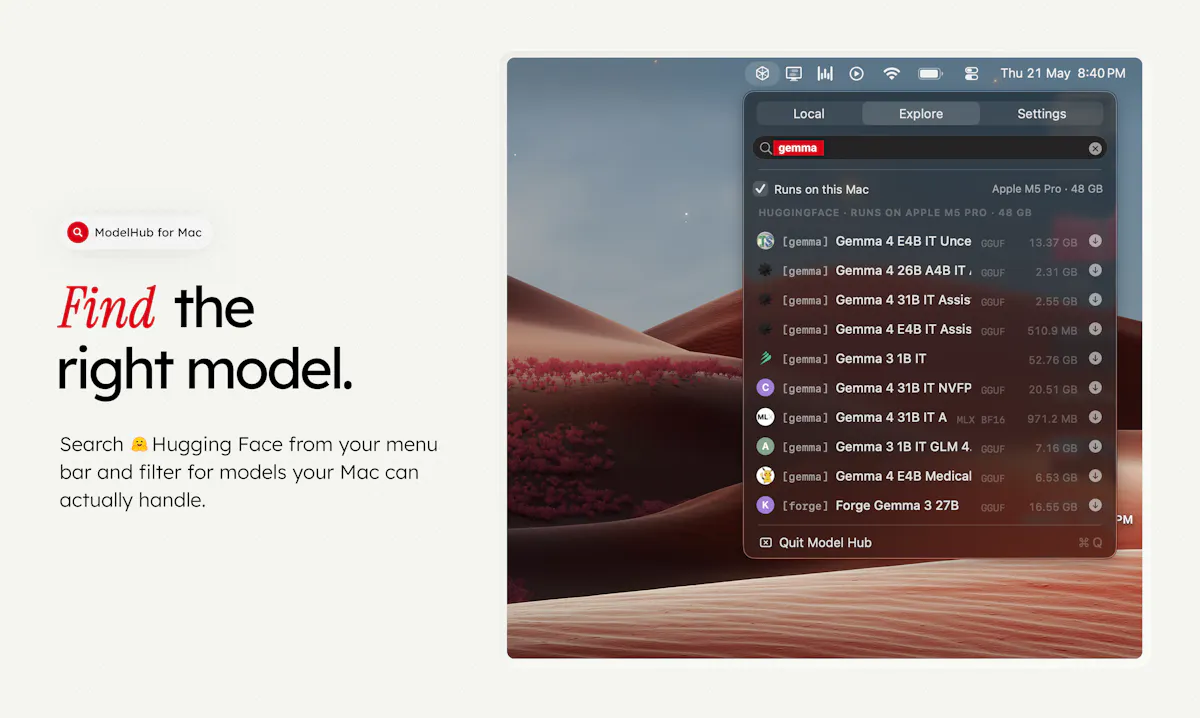The width and height of the screenshot is (1200, 718).
Task: Click the red search icon in ModelHub badge
Action: [78, 233]
